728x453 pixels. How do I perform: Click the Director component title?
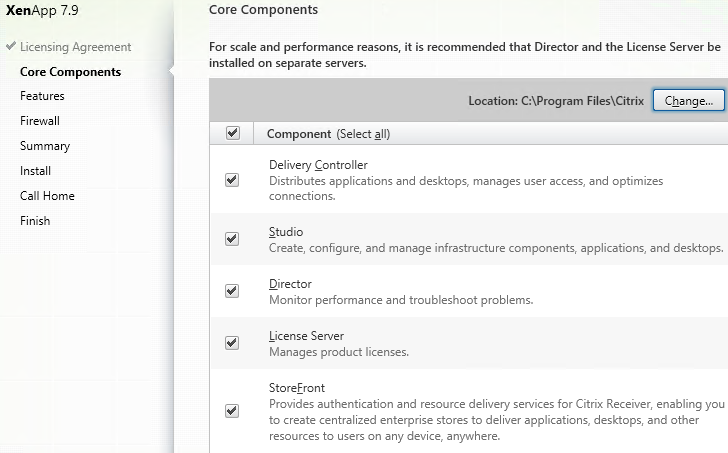290,284
